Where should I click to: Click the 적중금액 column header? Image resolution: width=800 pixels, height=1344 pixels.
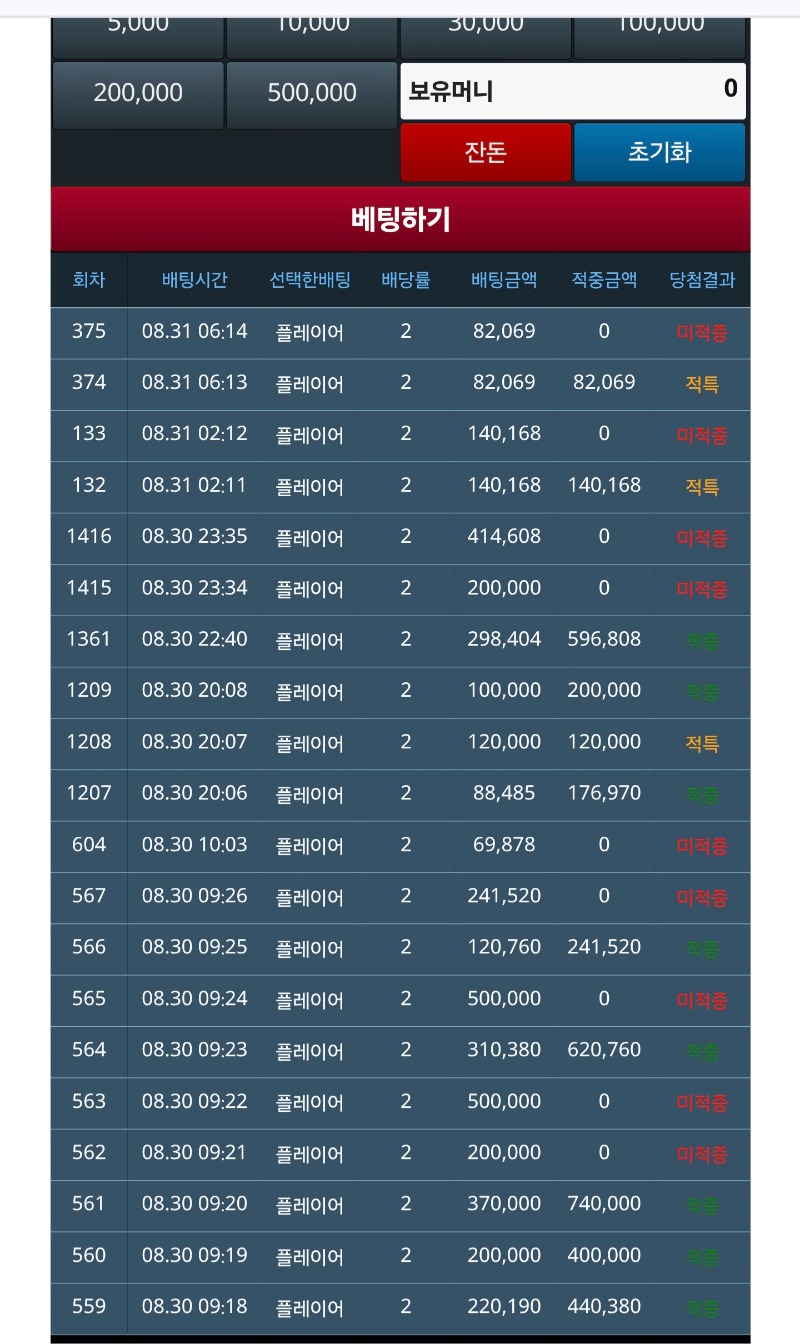pyautogui.click(x=604, y=280)
